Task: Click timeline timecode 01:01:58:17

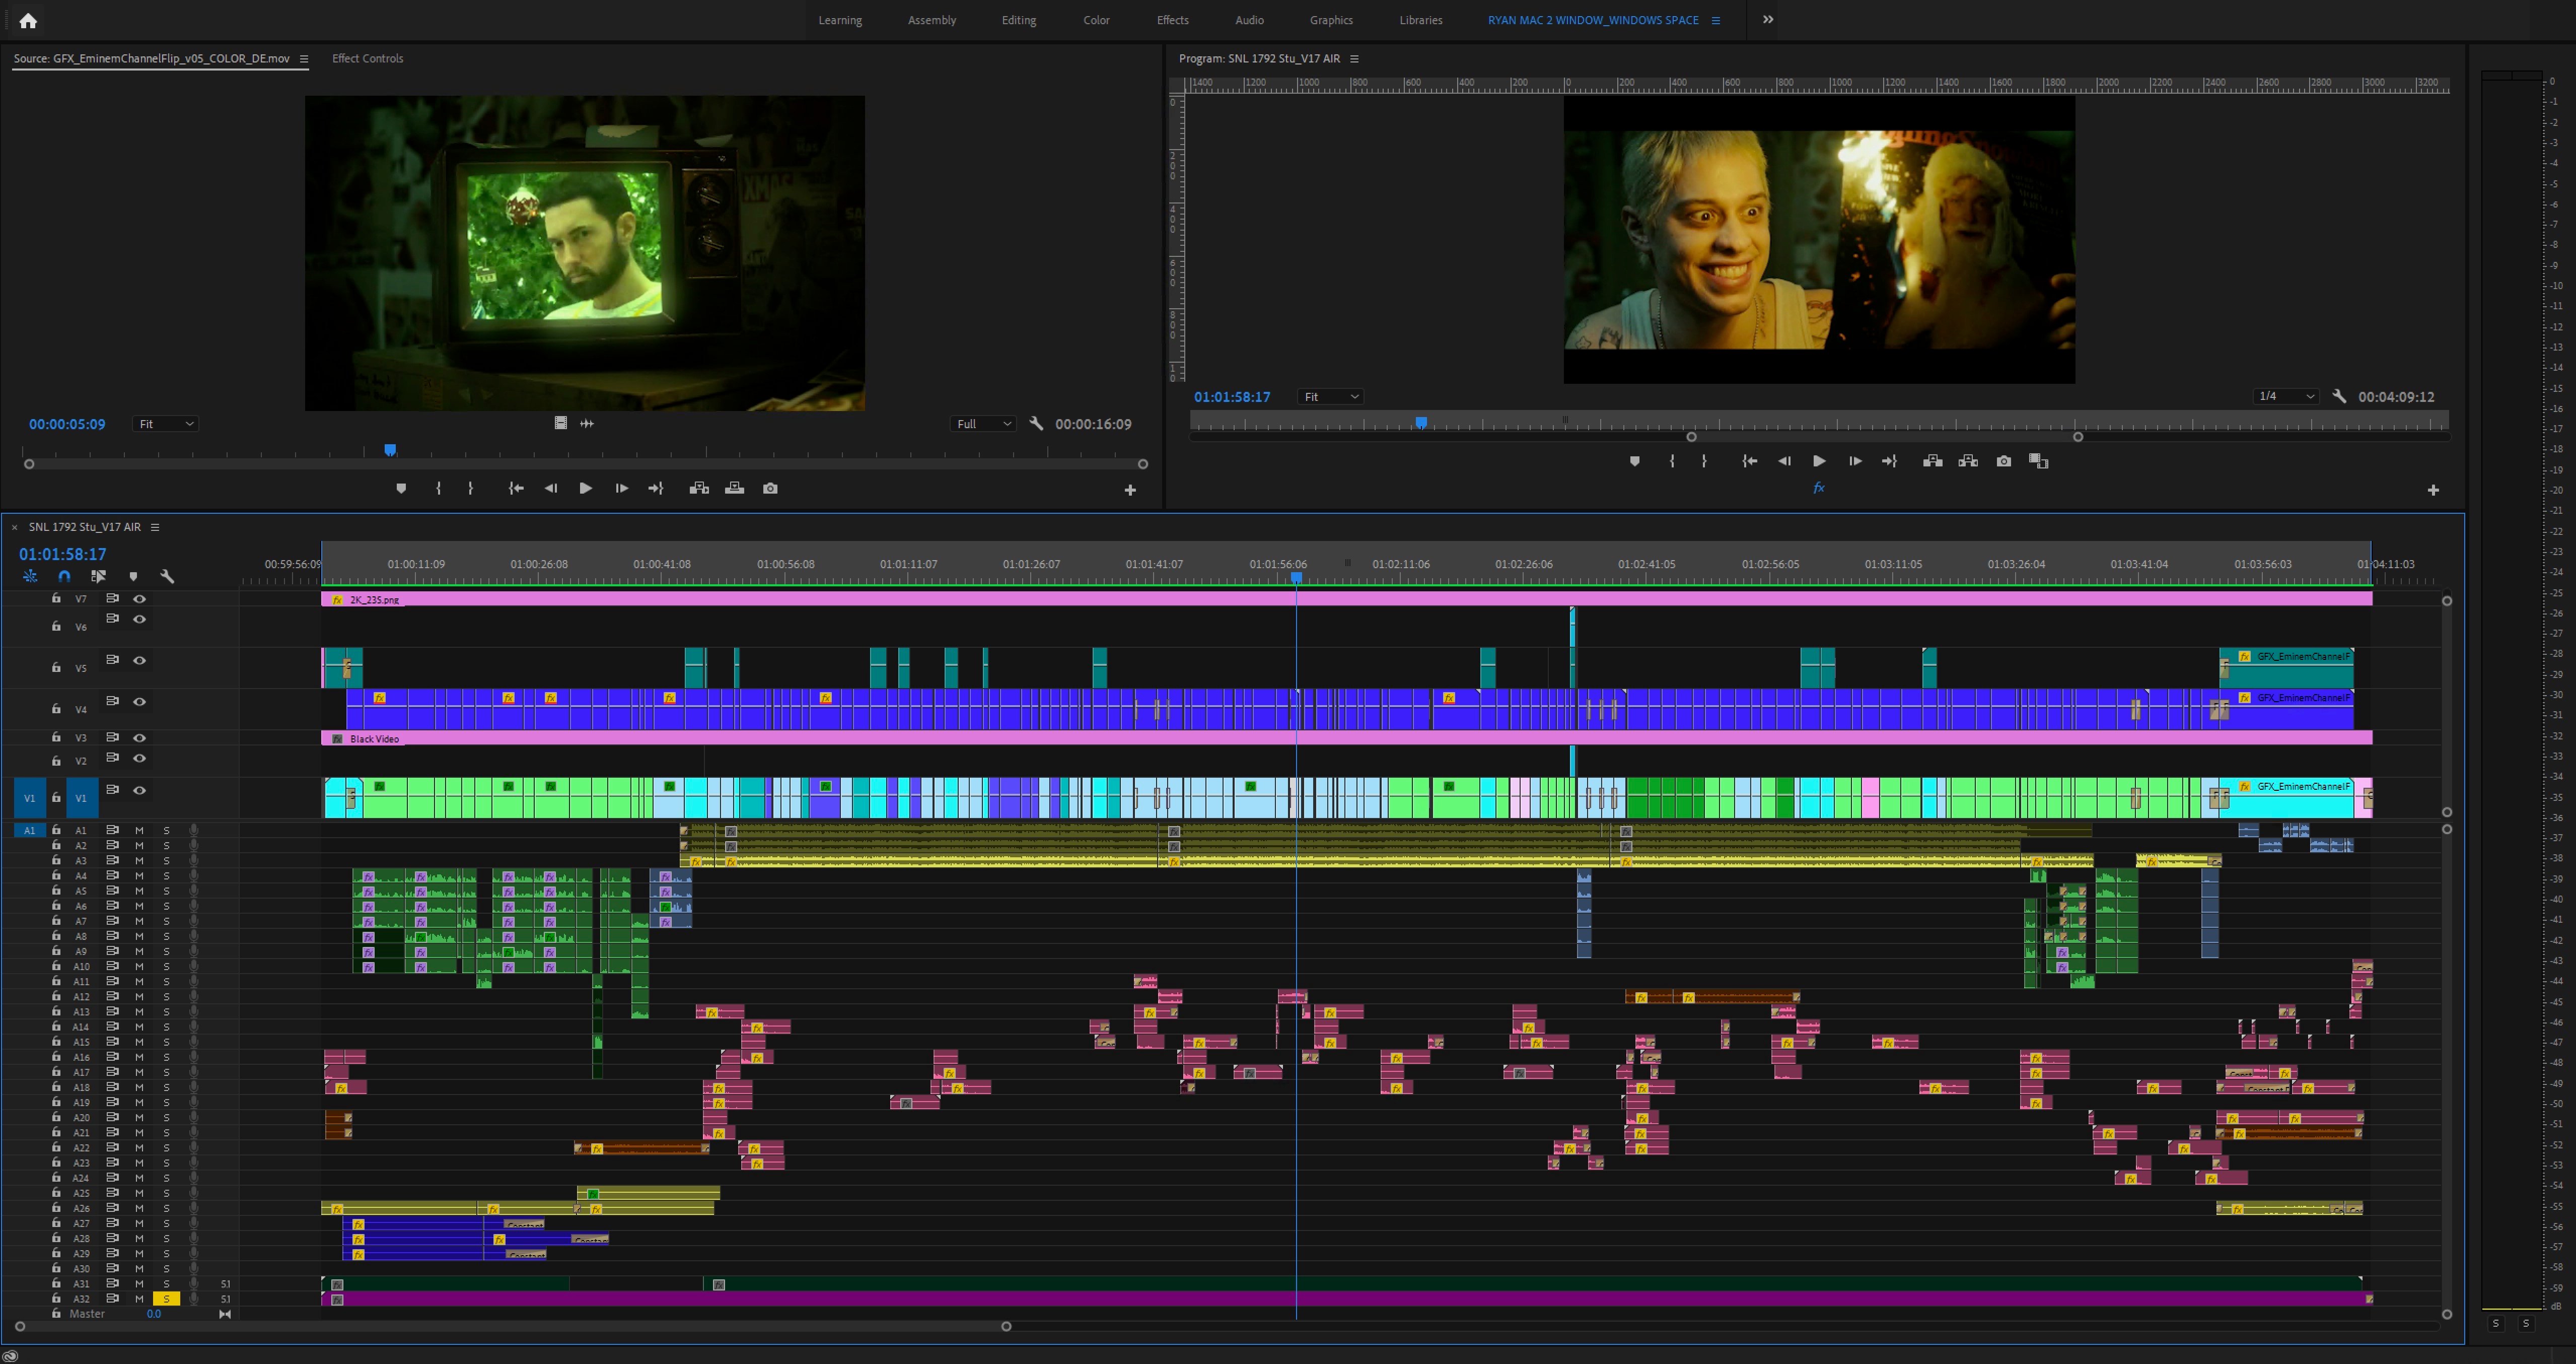Action: [x=62, y=554]
